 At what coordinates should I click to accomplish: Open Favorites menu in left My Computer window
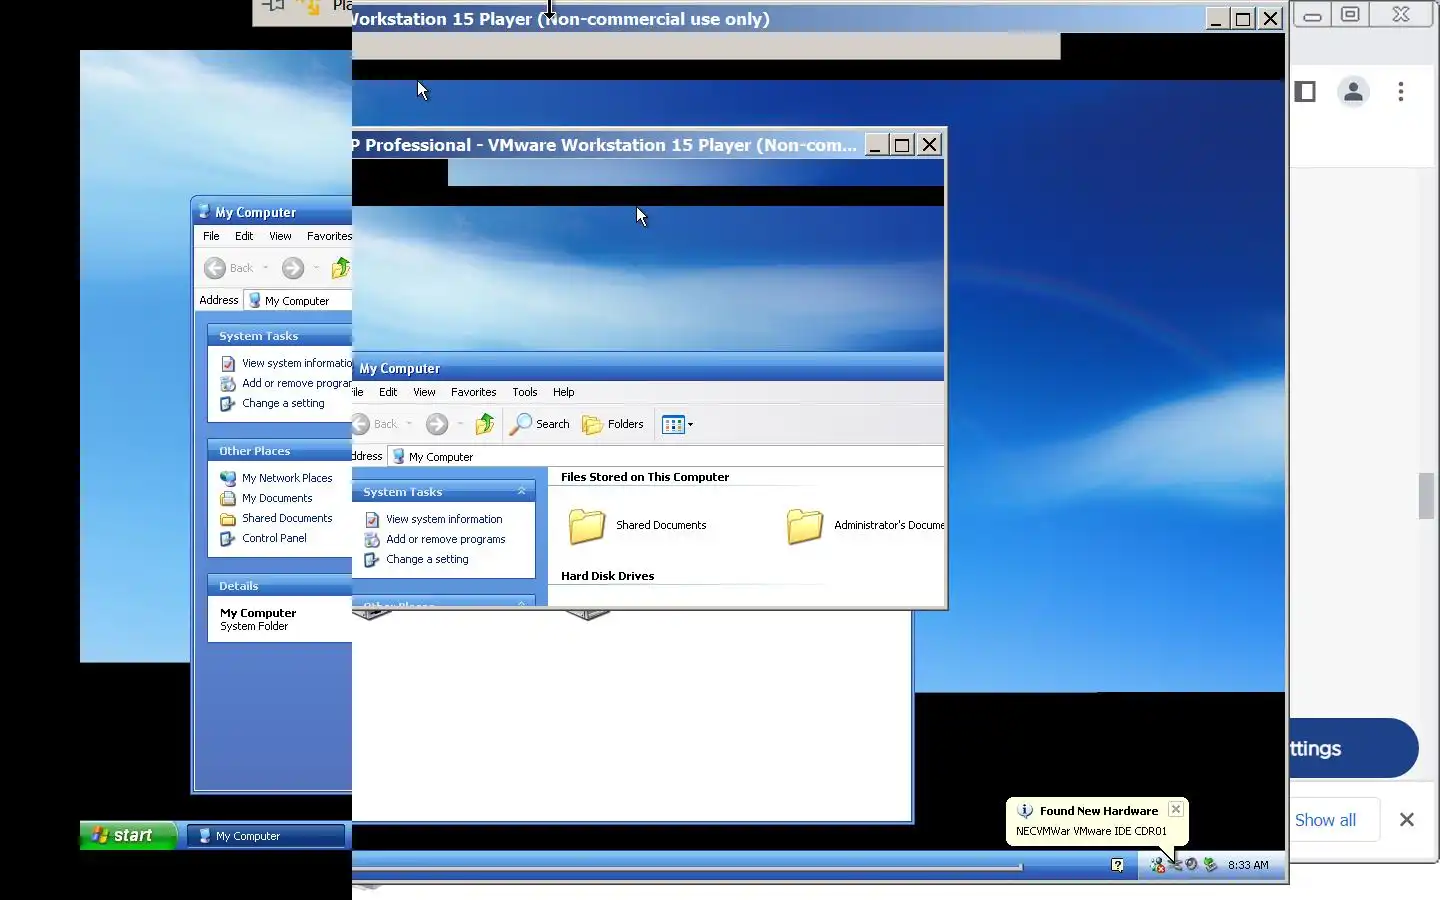[329, 236]
